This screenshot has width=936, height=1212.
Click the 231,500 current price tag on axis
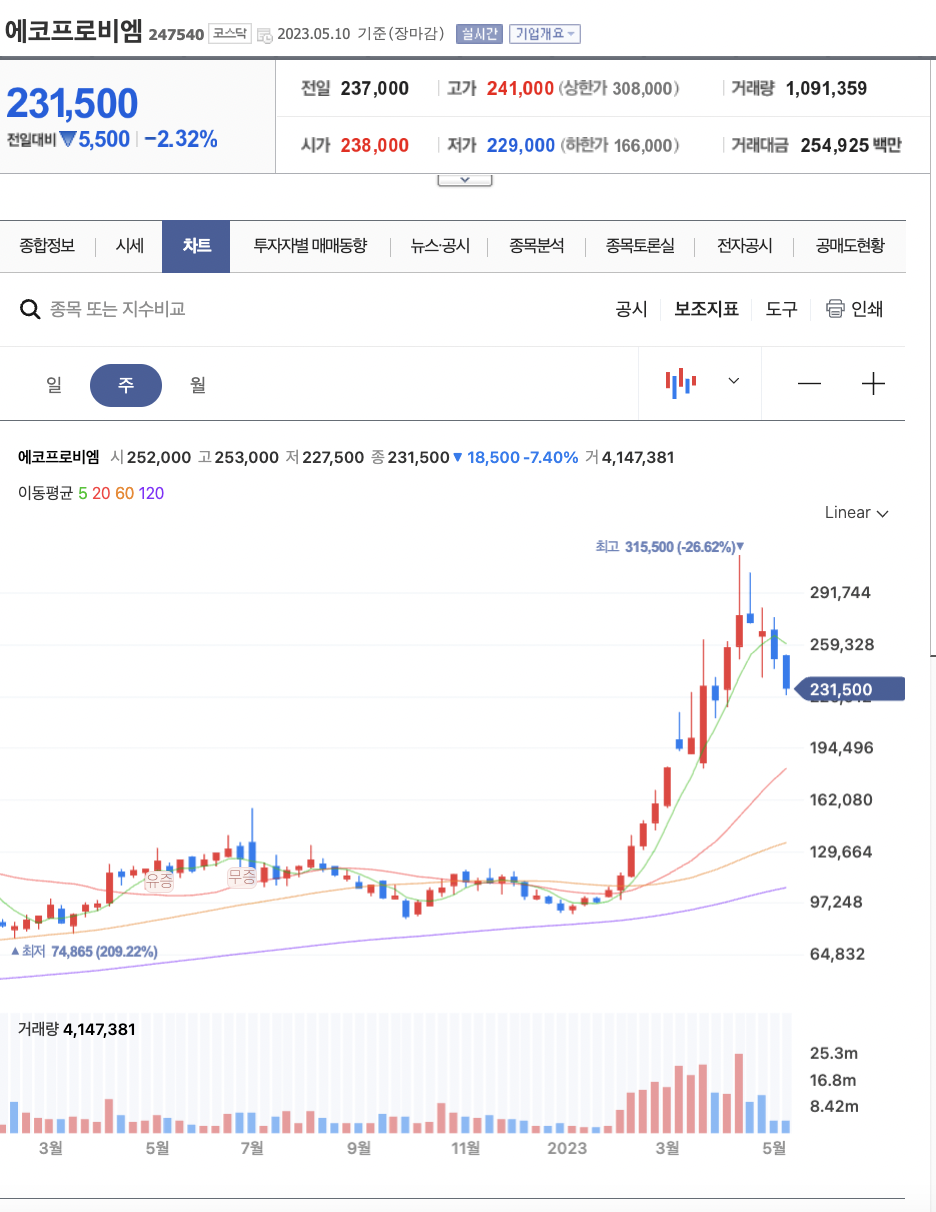[x=849, y=689]
